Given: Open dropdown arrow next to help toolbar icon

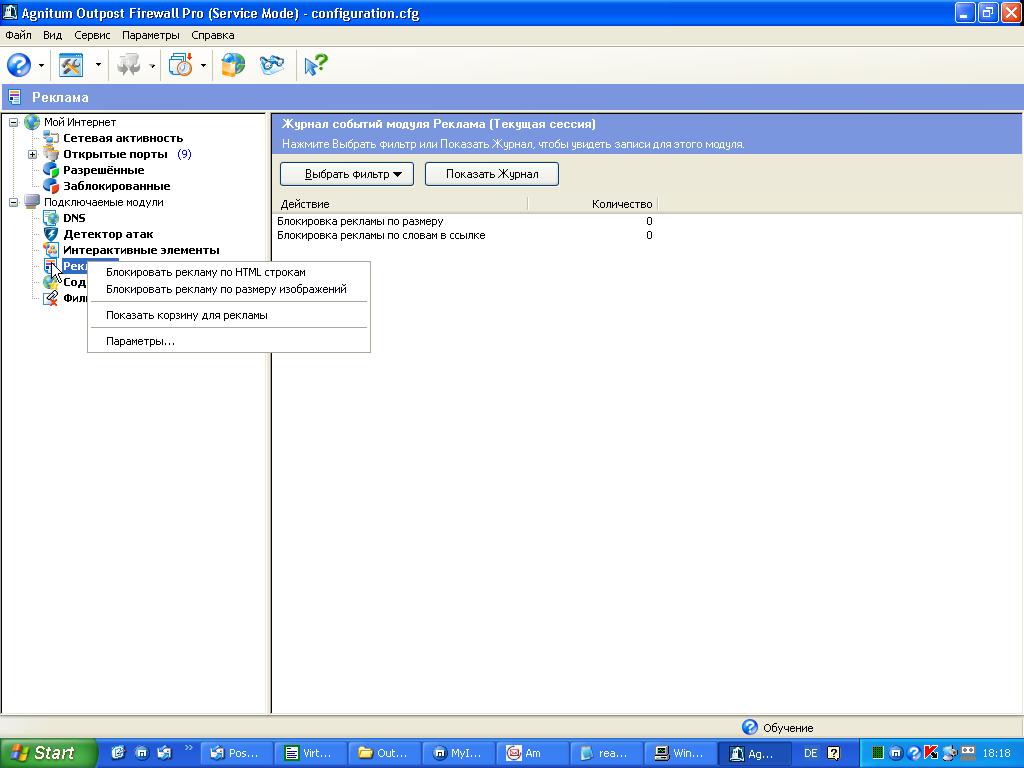Looking at the screenshot, I should (41, 65).
